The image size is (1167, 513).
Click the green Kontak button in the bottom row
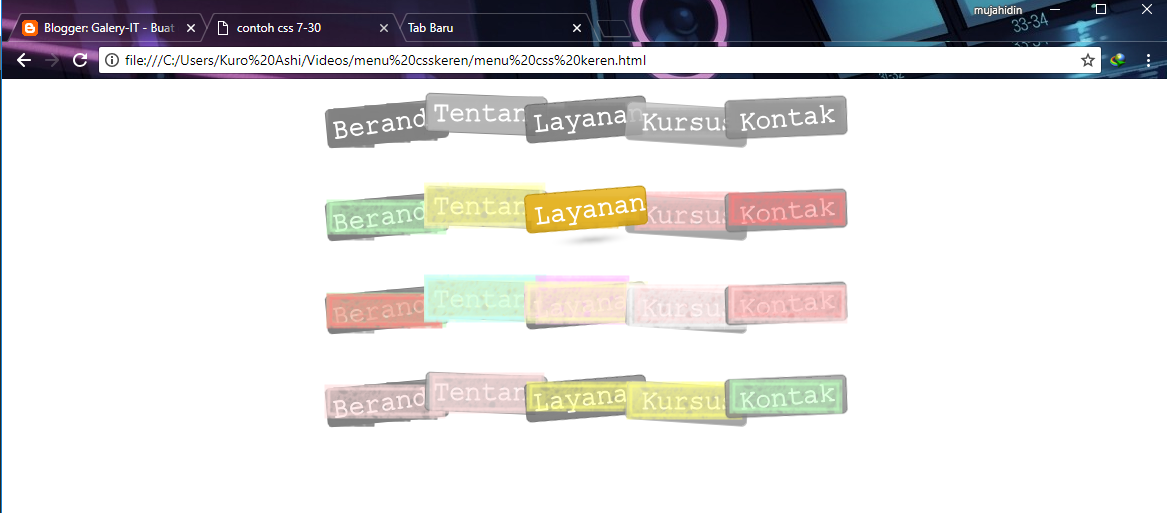(786, 397)
